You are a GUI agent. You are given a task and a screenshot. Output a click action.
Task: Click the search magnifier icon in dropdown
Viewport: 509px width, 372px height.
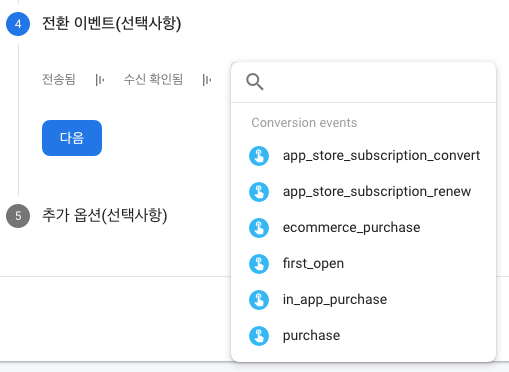[x=255, y=82]
